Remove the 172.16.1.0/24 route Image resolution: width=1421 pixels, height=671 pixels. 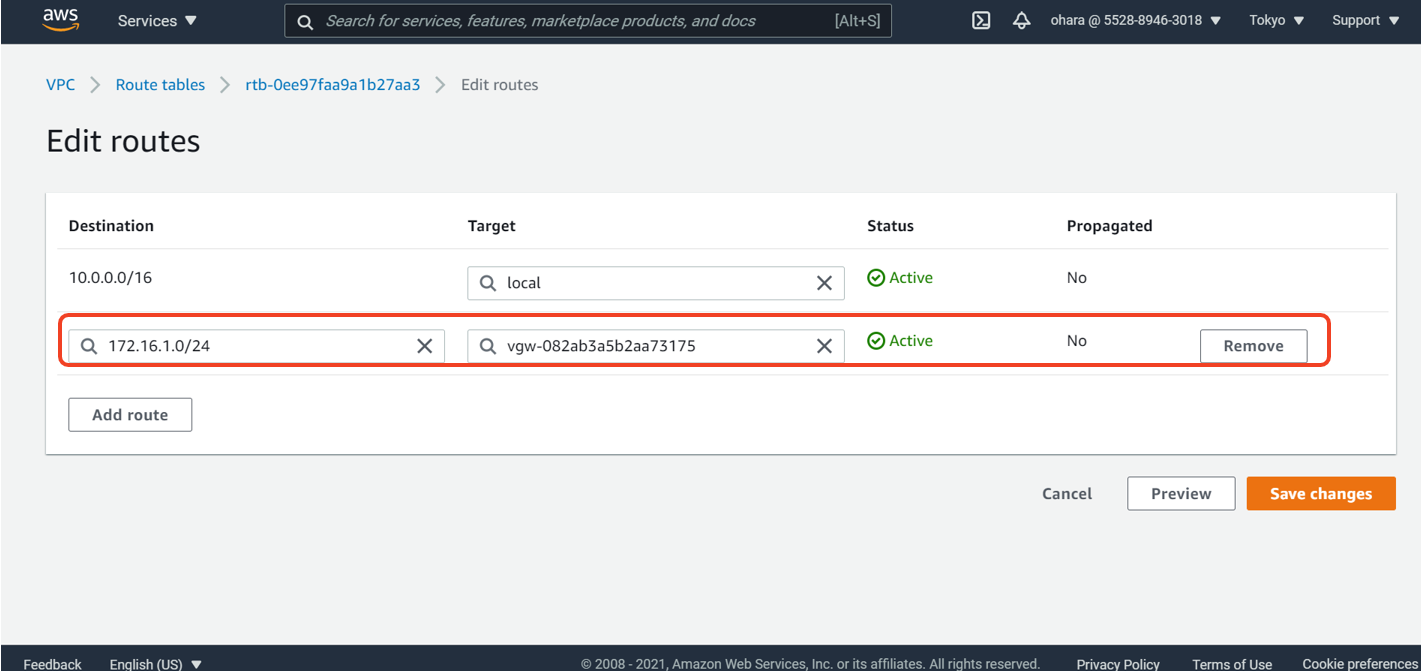click(x=1253, y=346)
